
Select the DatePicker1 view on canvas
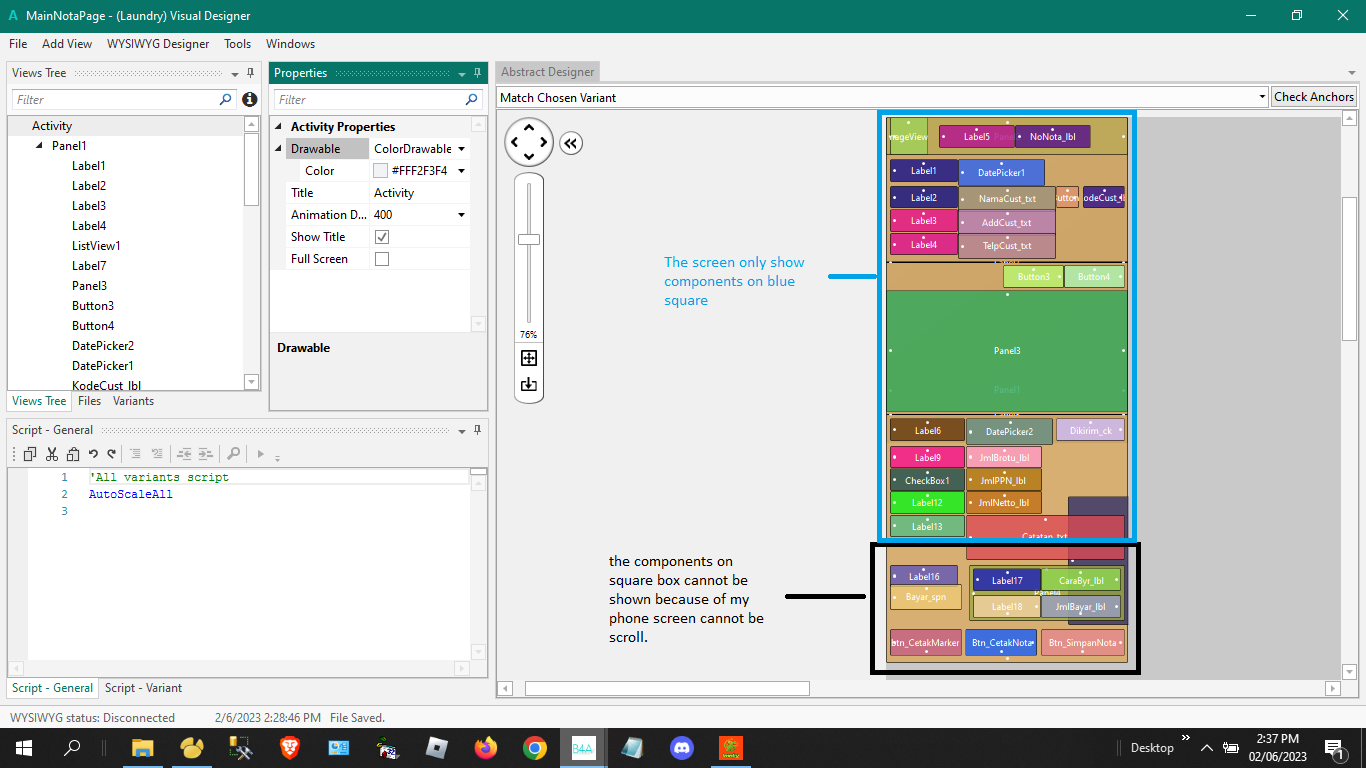[1001, 173]
